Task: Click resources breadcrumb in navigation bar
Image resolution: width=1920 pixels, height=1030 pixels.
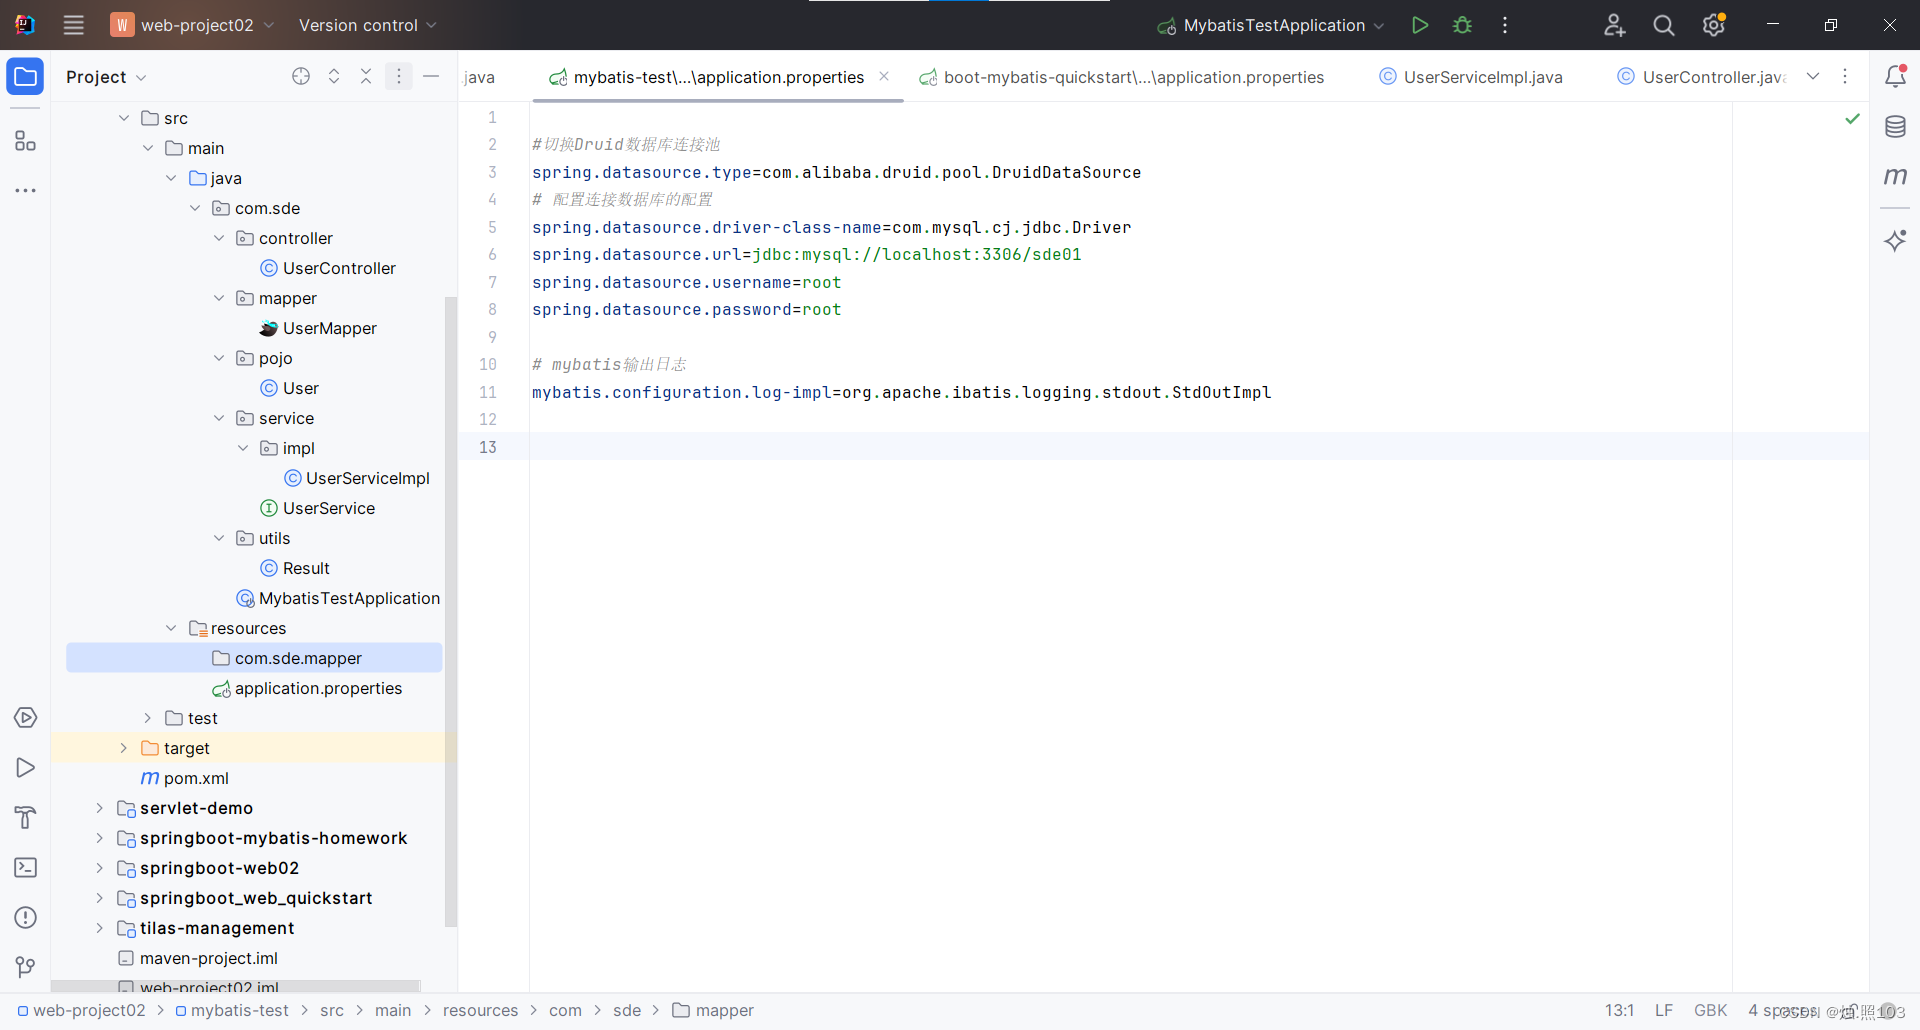Action: (x=481, y=1010)
